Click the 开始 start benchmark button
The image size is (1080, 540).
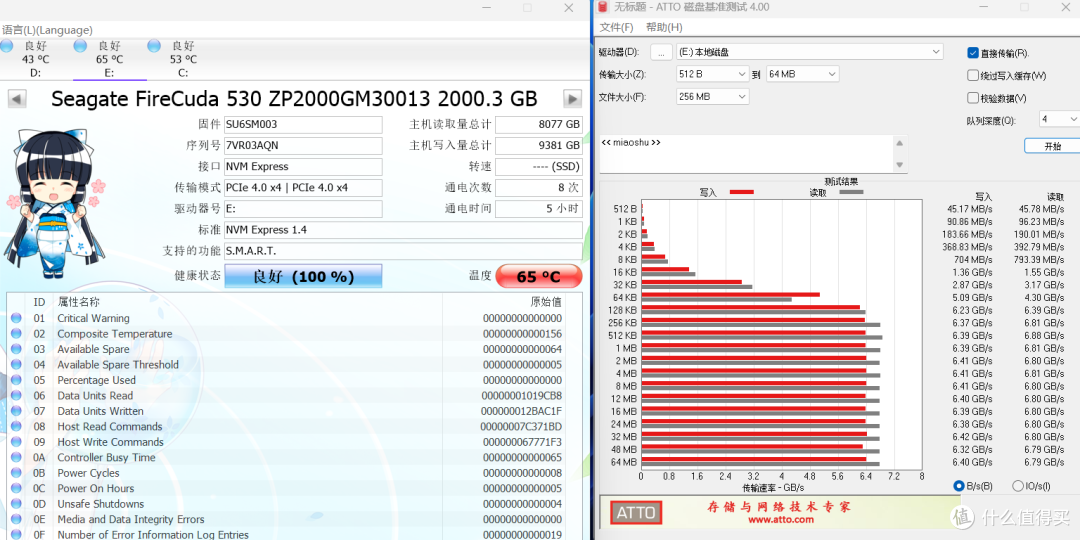coord(1052,146)
